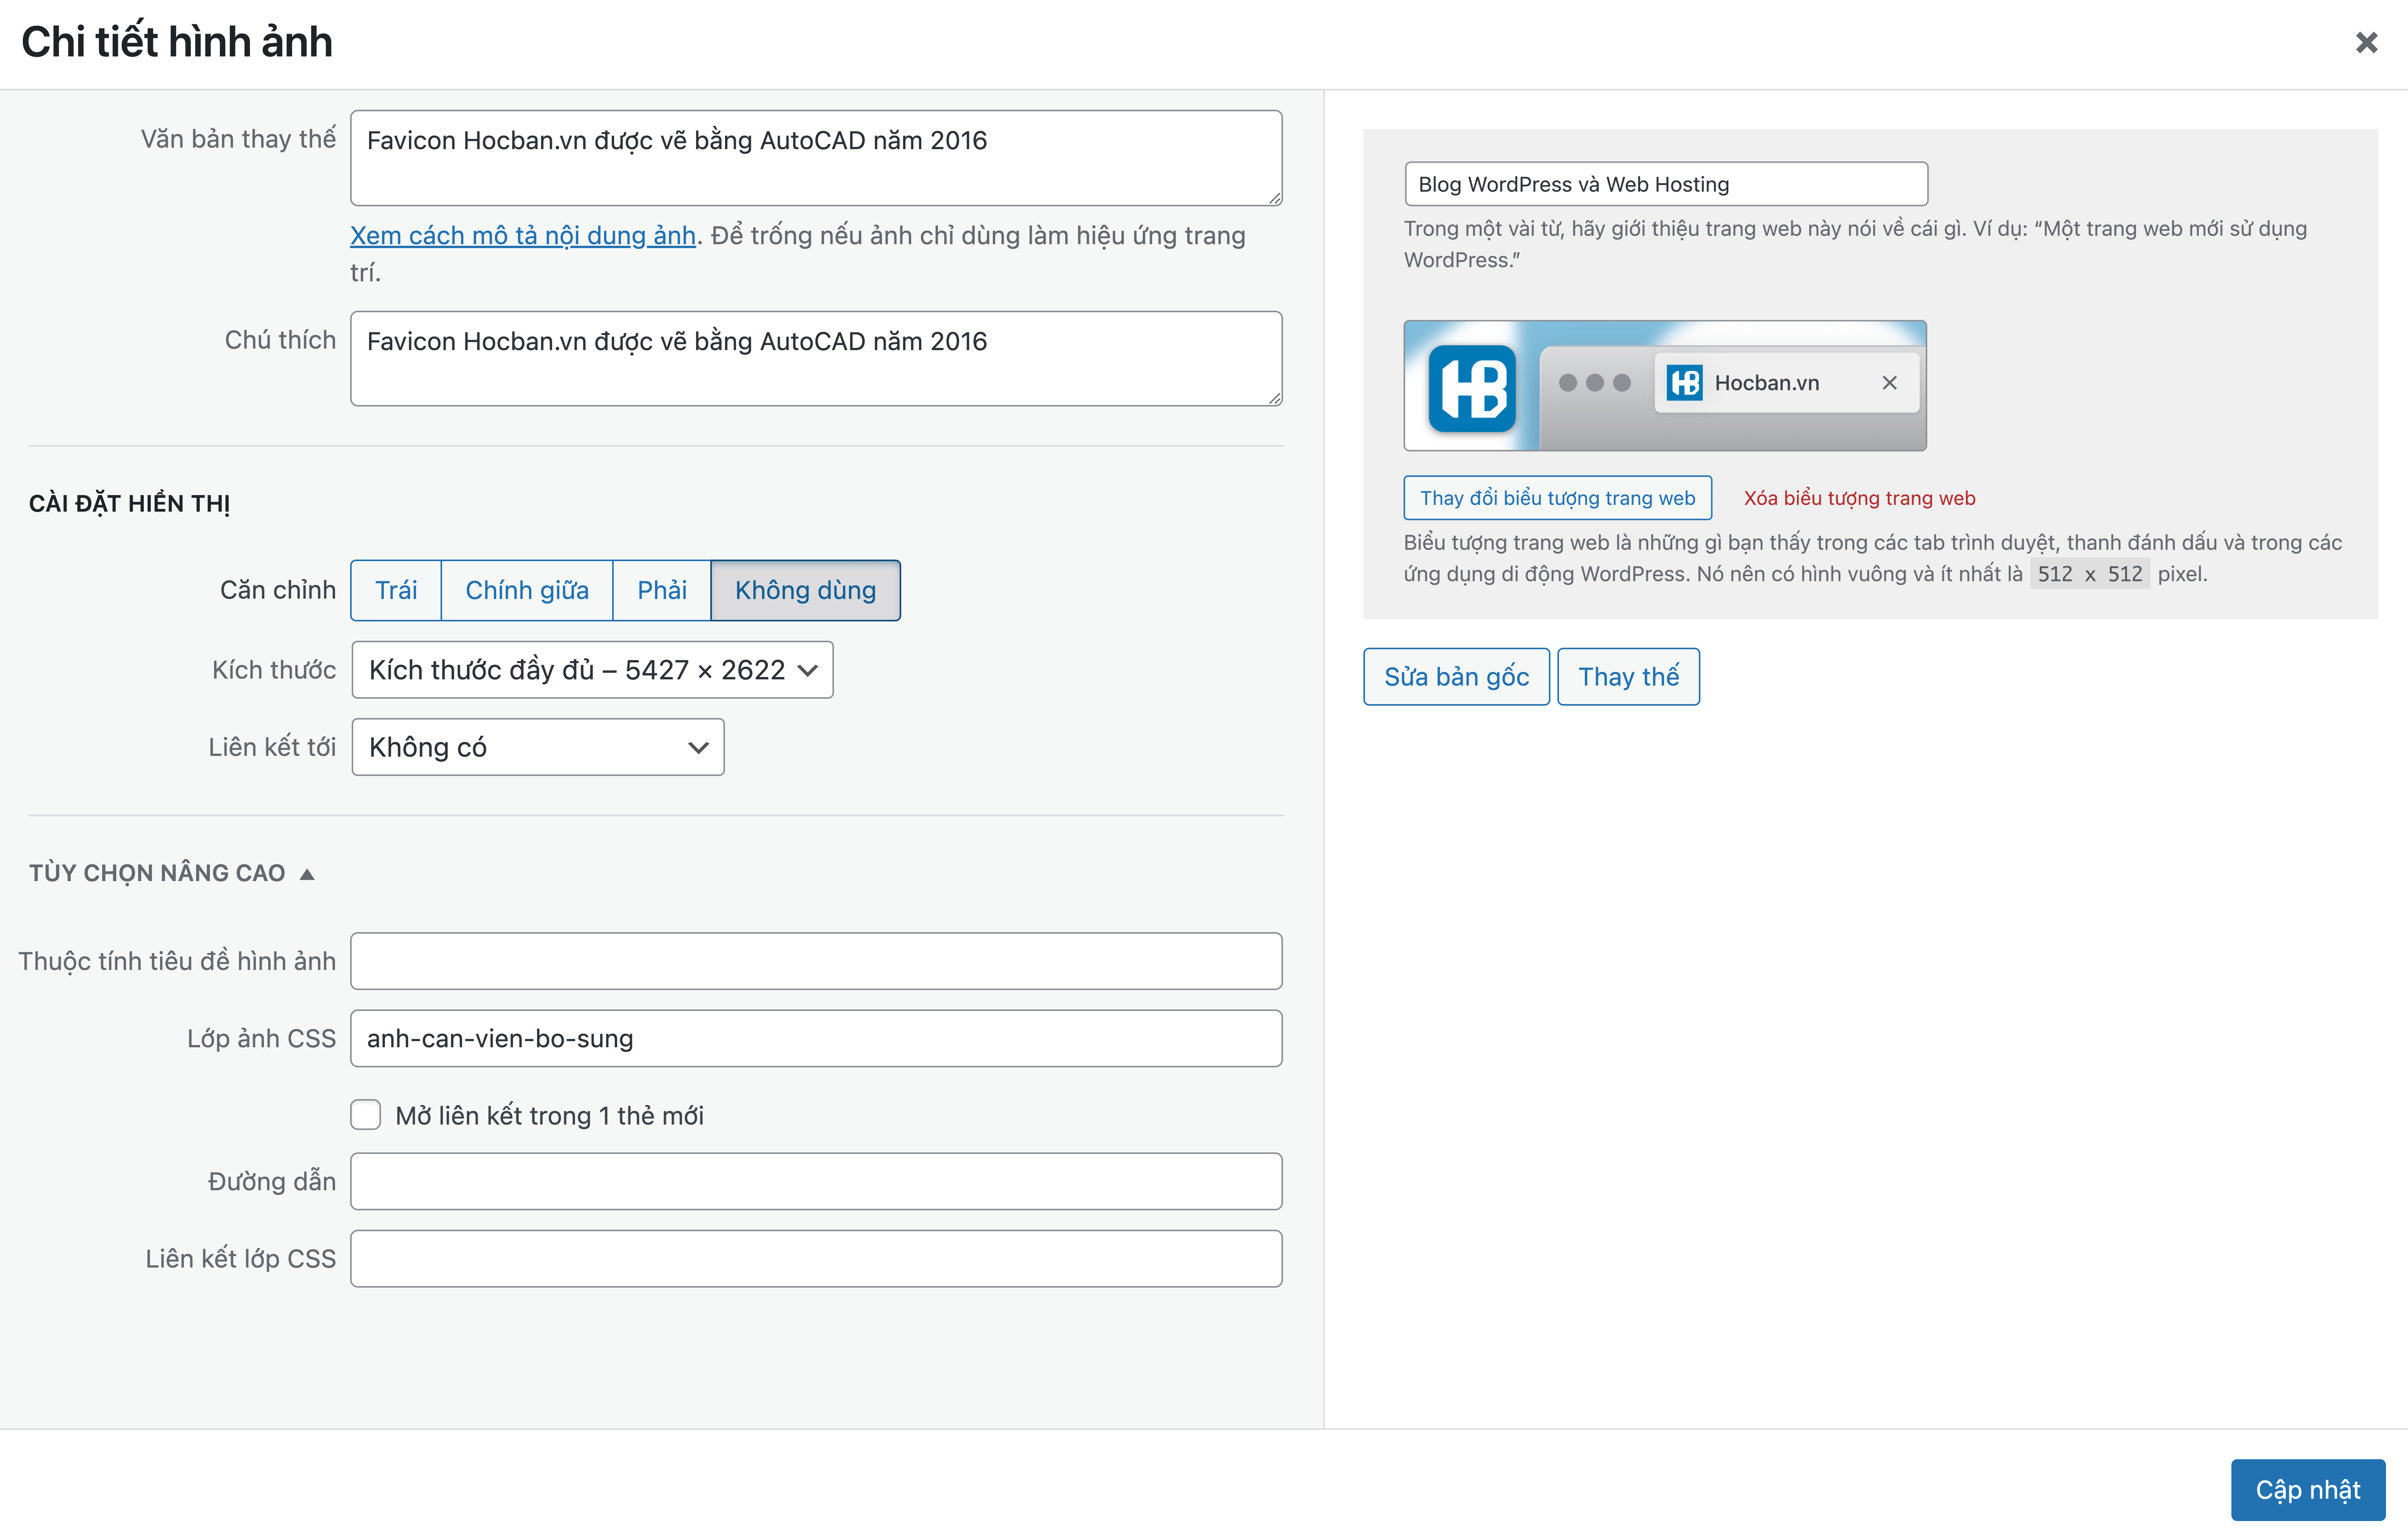Click Xóa biểu tượng trang web link
This screenshot has width=2408, height=1540.
click(1859, 498)
